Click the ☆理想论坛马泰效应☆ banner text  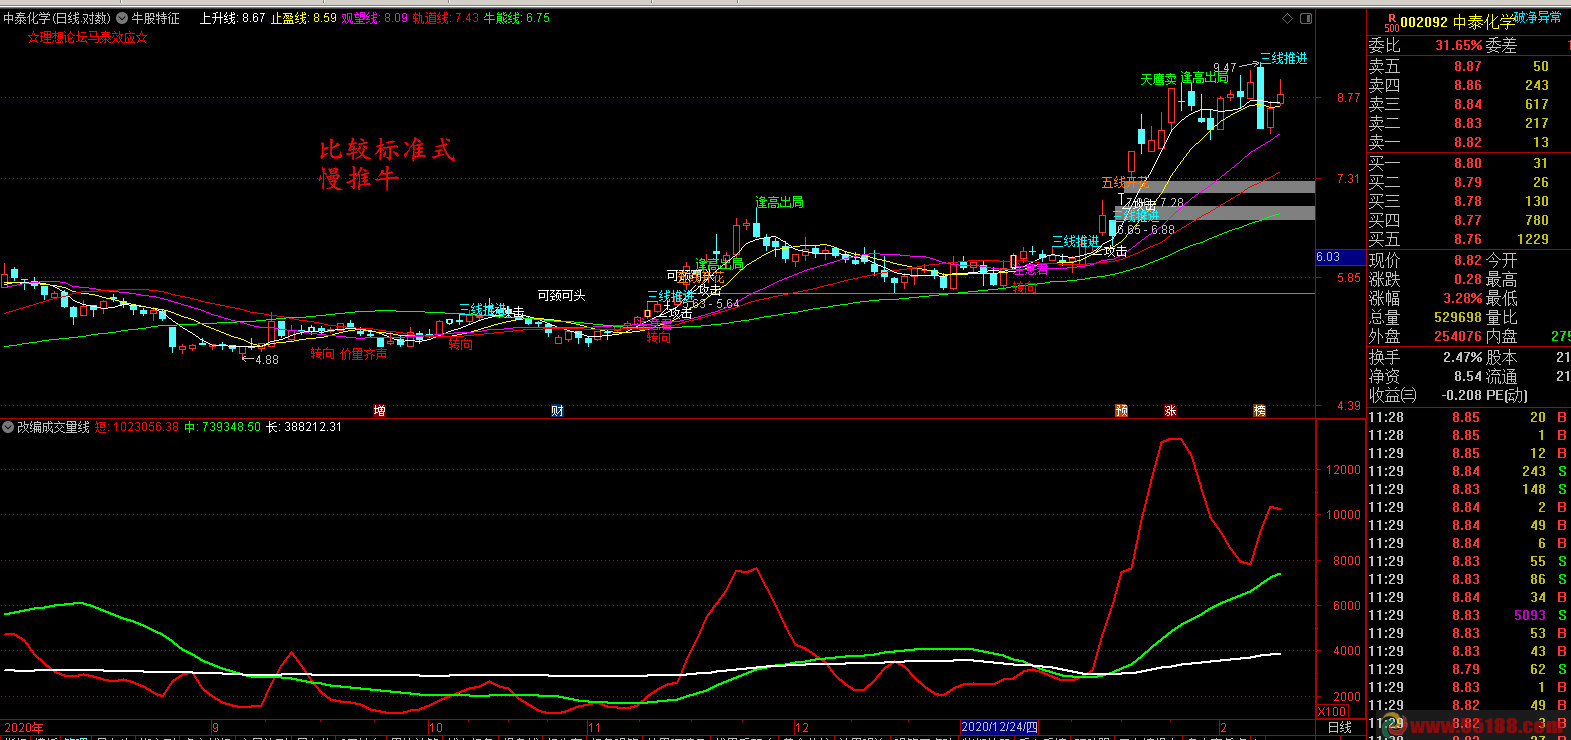[87, 37]
